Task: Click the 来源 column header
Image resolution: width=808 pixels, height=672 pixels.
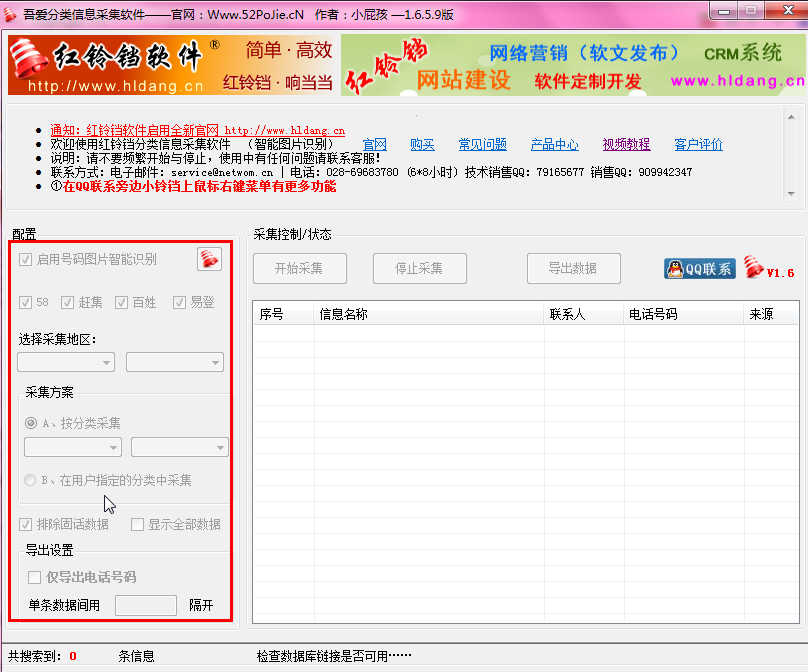Action: [x=771, y=314]
